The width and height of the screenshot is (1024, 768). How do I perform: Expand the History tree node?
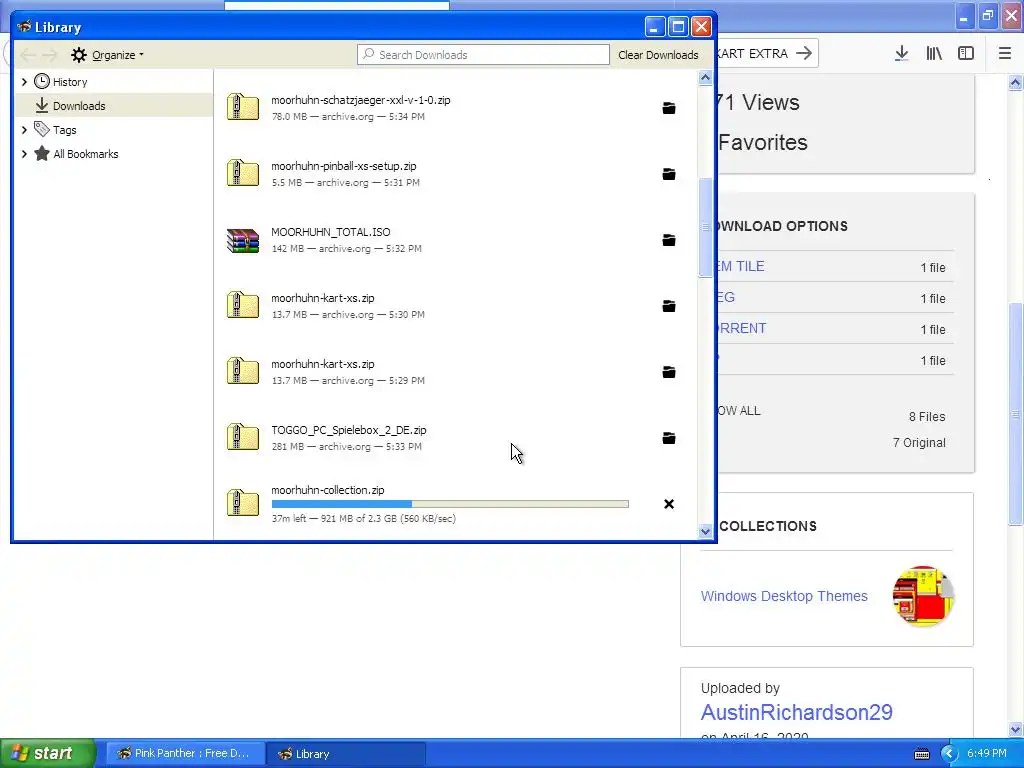[24, 82]
